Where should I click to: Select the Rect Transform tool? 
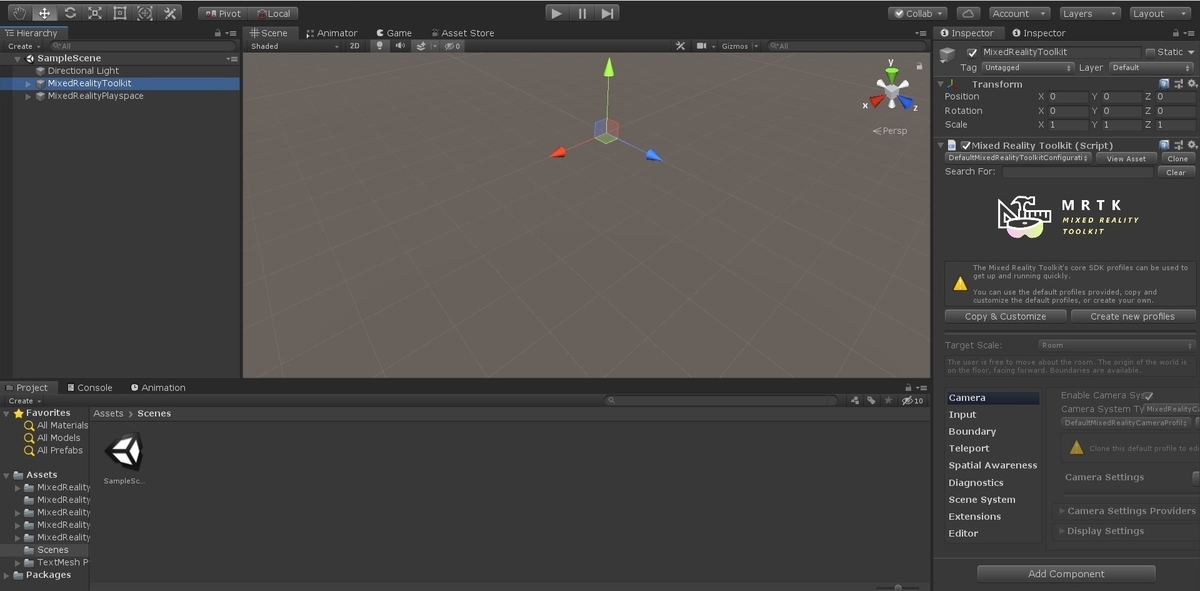(120, 13)
